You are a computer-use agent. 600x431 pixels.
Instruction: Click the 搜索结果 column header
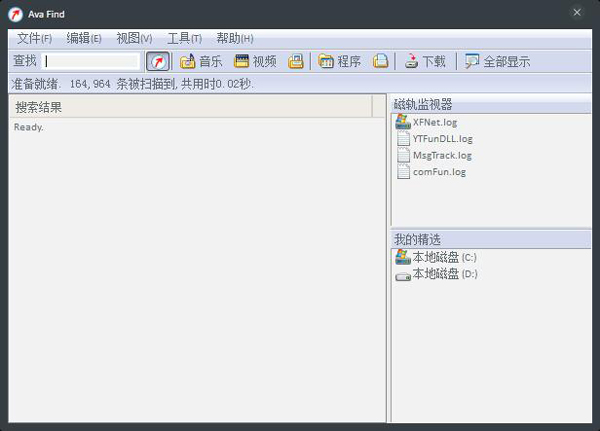191,107
